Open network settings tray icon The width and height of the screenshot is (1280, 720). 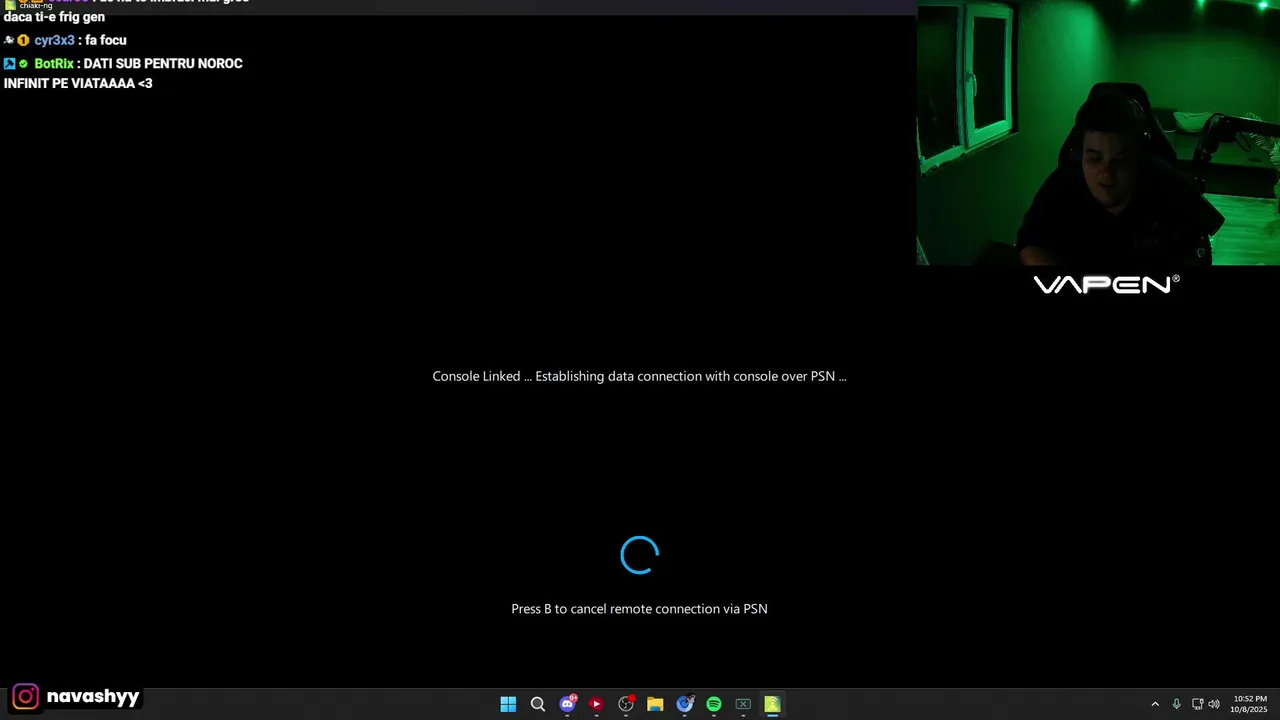pos(1197,704)
